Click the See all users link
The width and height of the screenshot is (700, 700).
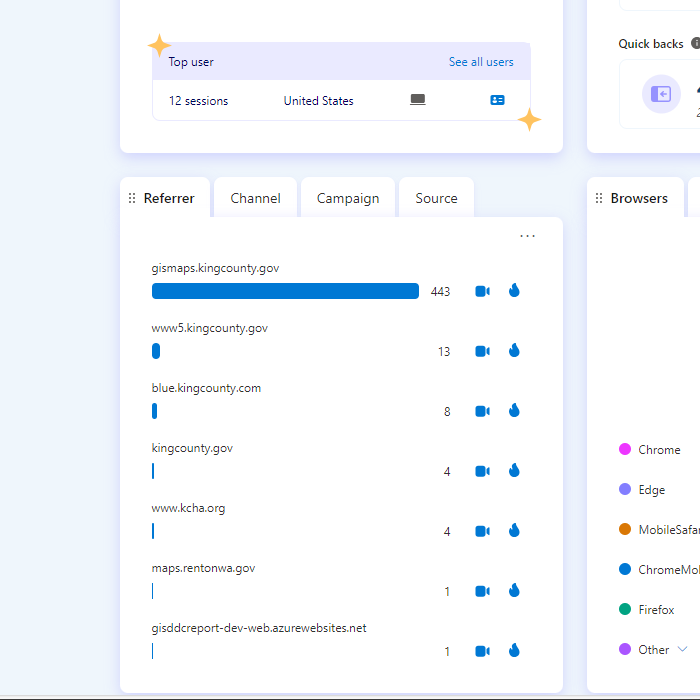coord(481,62)
